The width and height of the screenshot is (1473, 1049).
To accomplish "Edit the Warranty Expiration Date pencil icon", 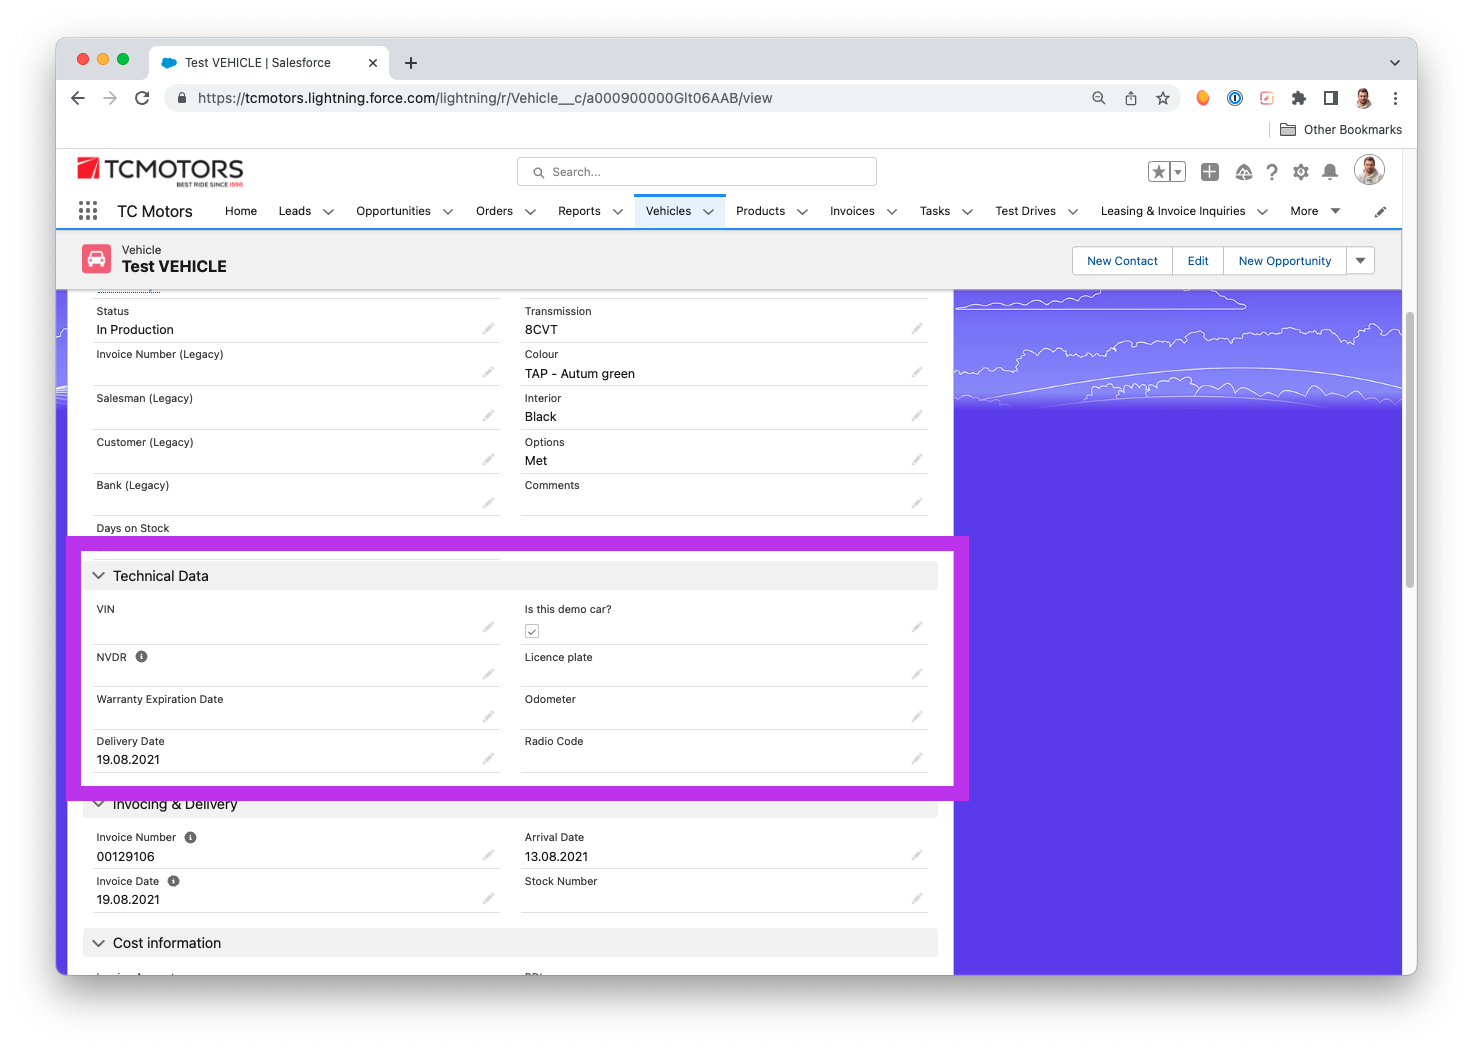I will coord(488,717).
